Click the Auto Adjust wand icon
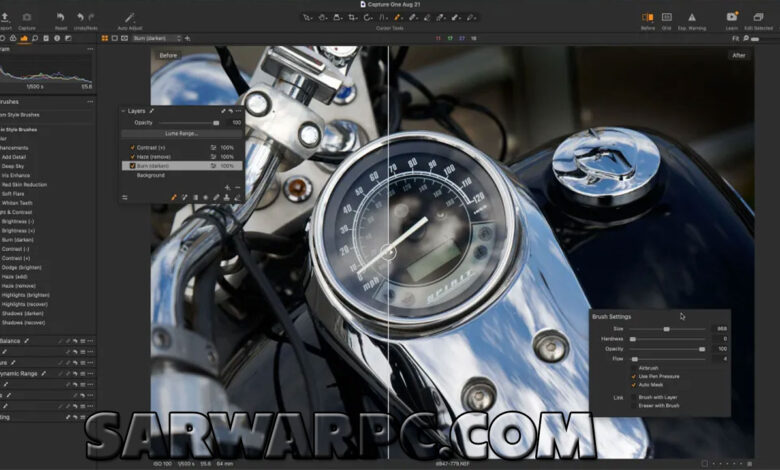The width and height of the screenshot is (780, 470). [129, 18]
